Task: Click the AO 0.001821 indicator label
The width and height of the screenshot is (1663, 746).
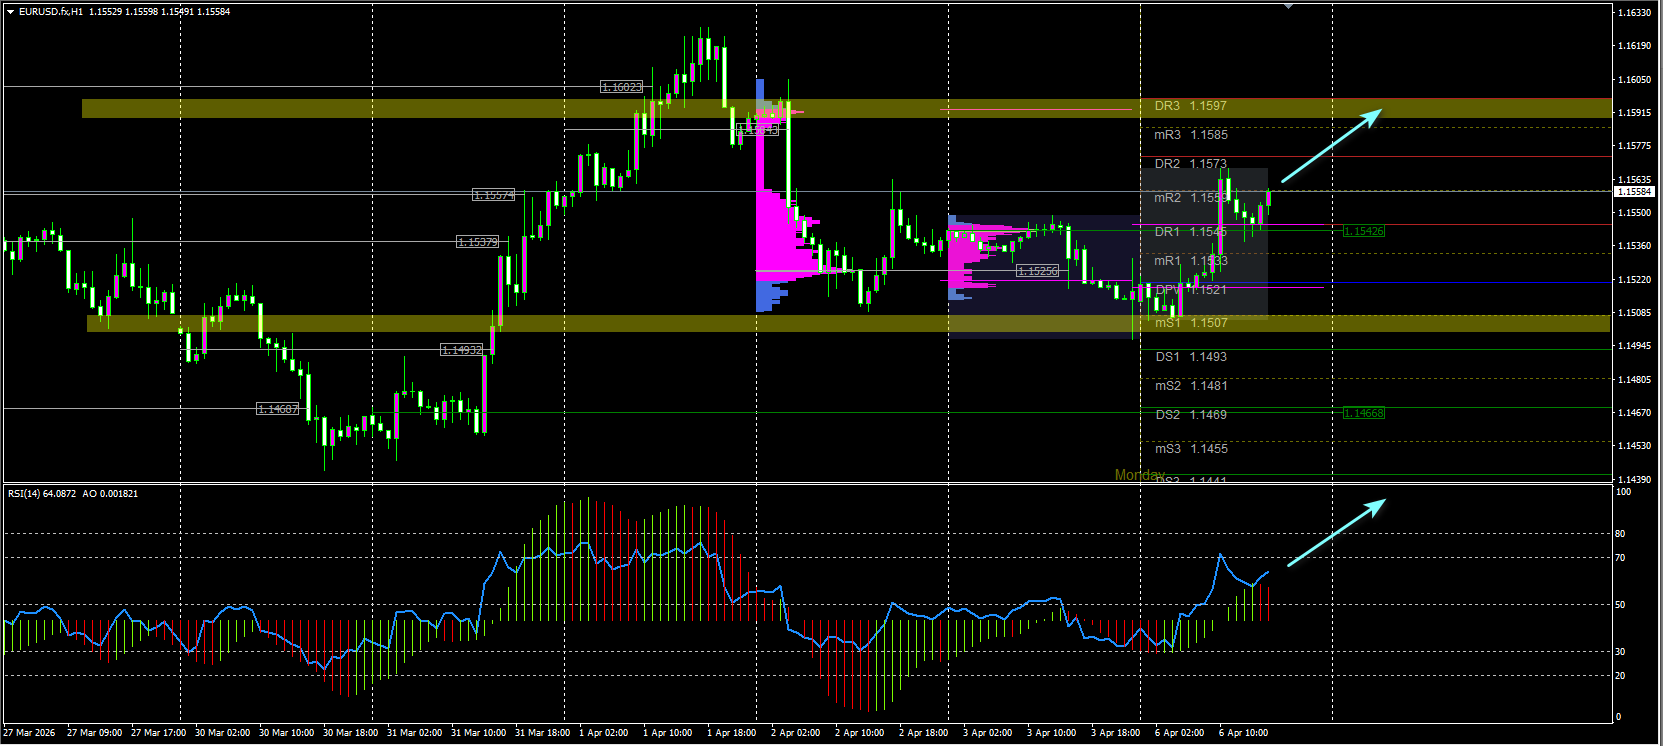Action: coord(110,494)
